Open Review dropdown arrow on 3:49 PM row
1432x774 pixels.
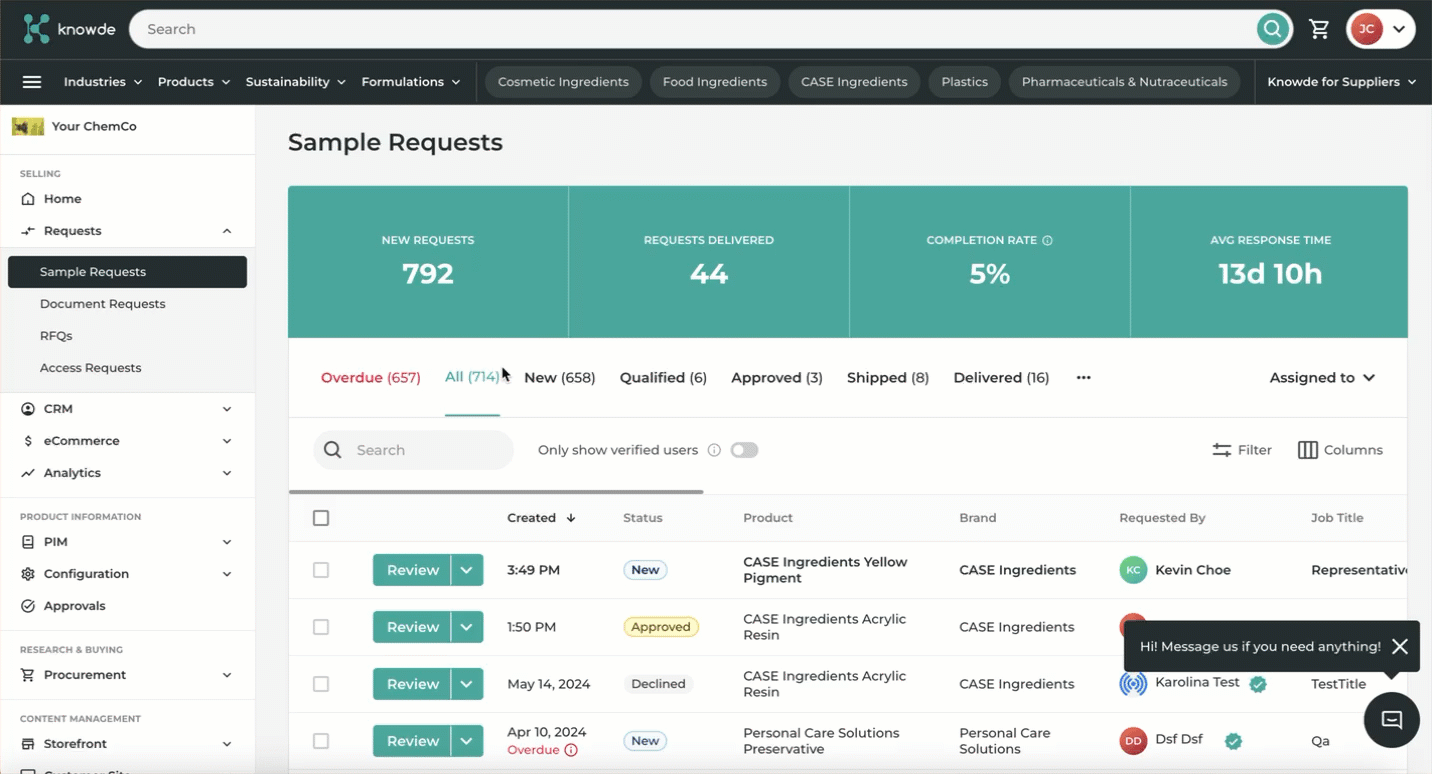click(467, 570)
